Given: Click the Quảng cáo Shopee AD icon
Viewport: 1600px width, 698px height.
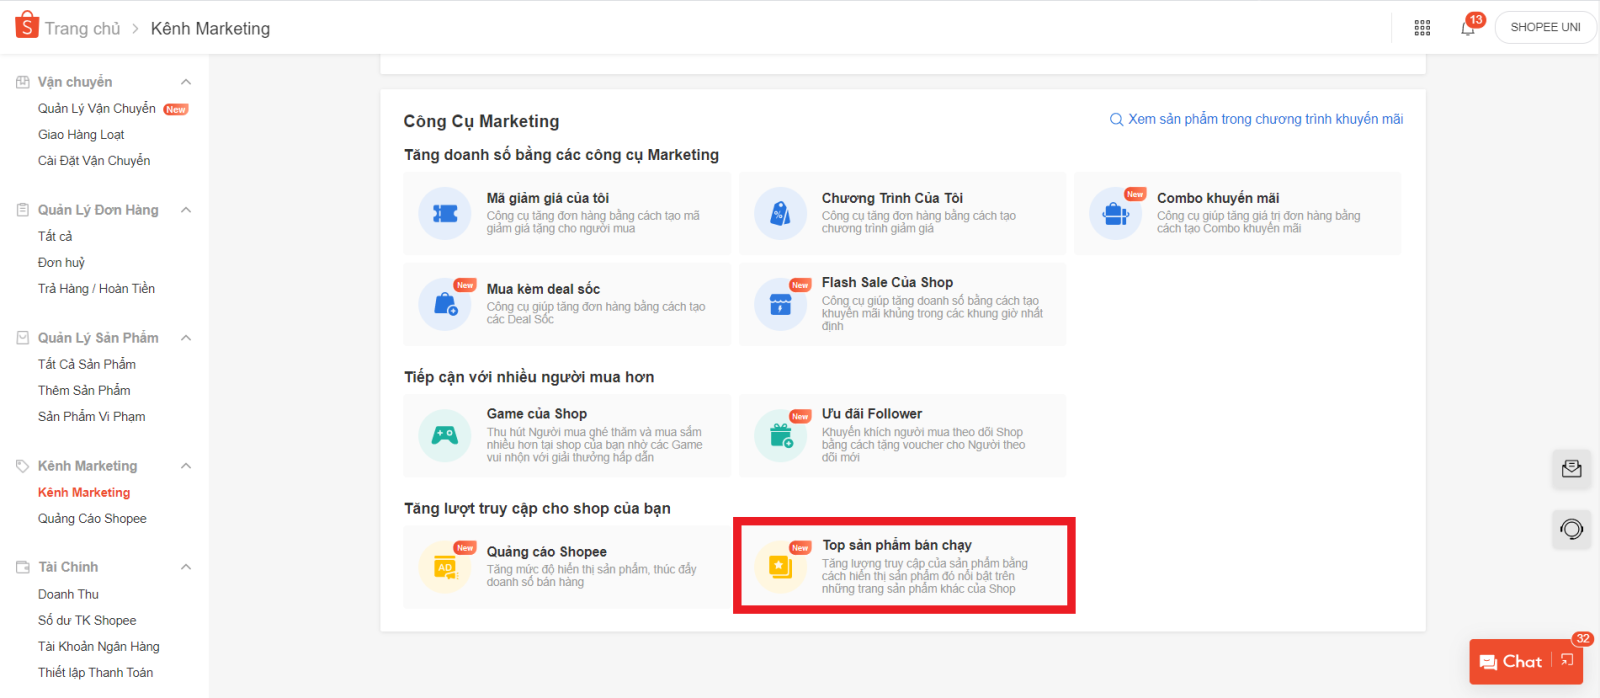Looking at the screenshot, I should (445, 567).
